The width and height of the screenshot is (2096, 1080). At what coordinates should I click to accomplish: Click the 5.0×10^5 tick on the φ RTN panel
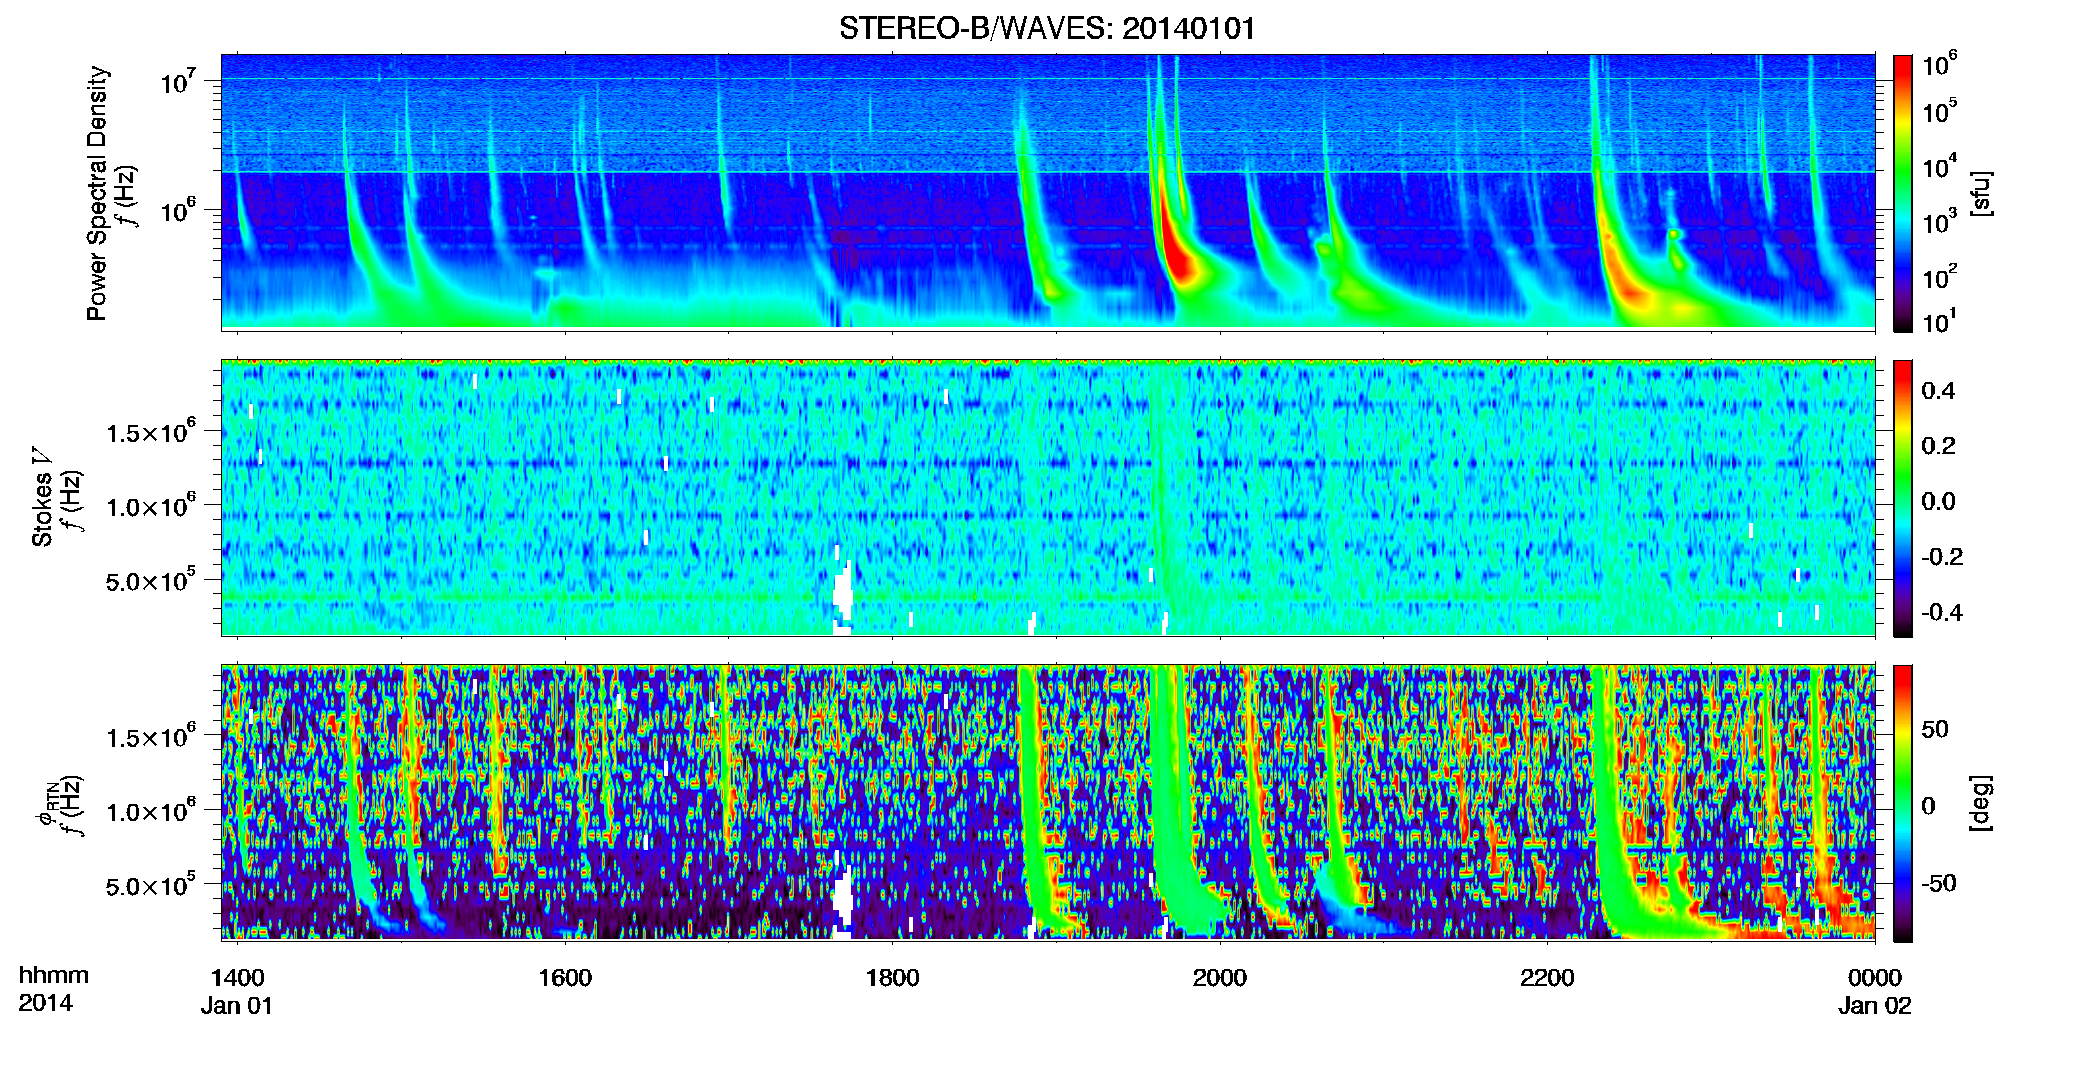pos(150,886)
